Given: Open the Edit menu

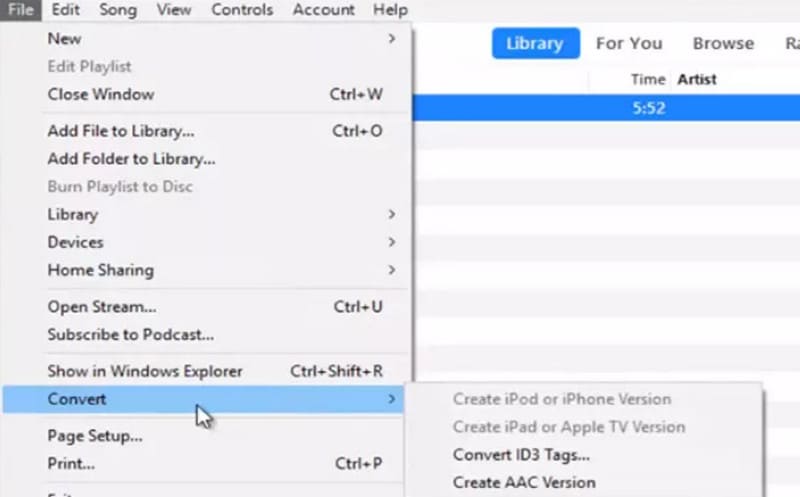Looking at the screenshot, I should click(65, 10).
